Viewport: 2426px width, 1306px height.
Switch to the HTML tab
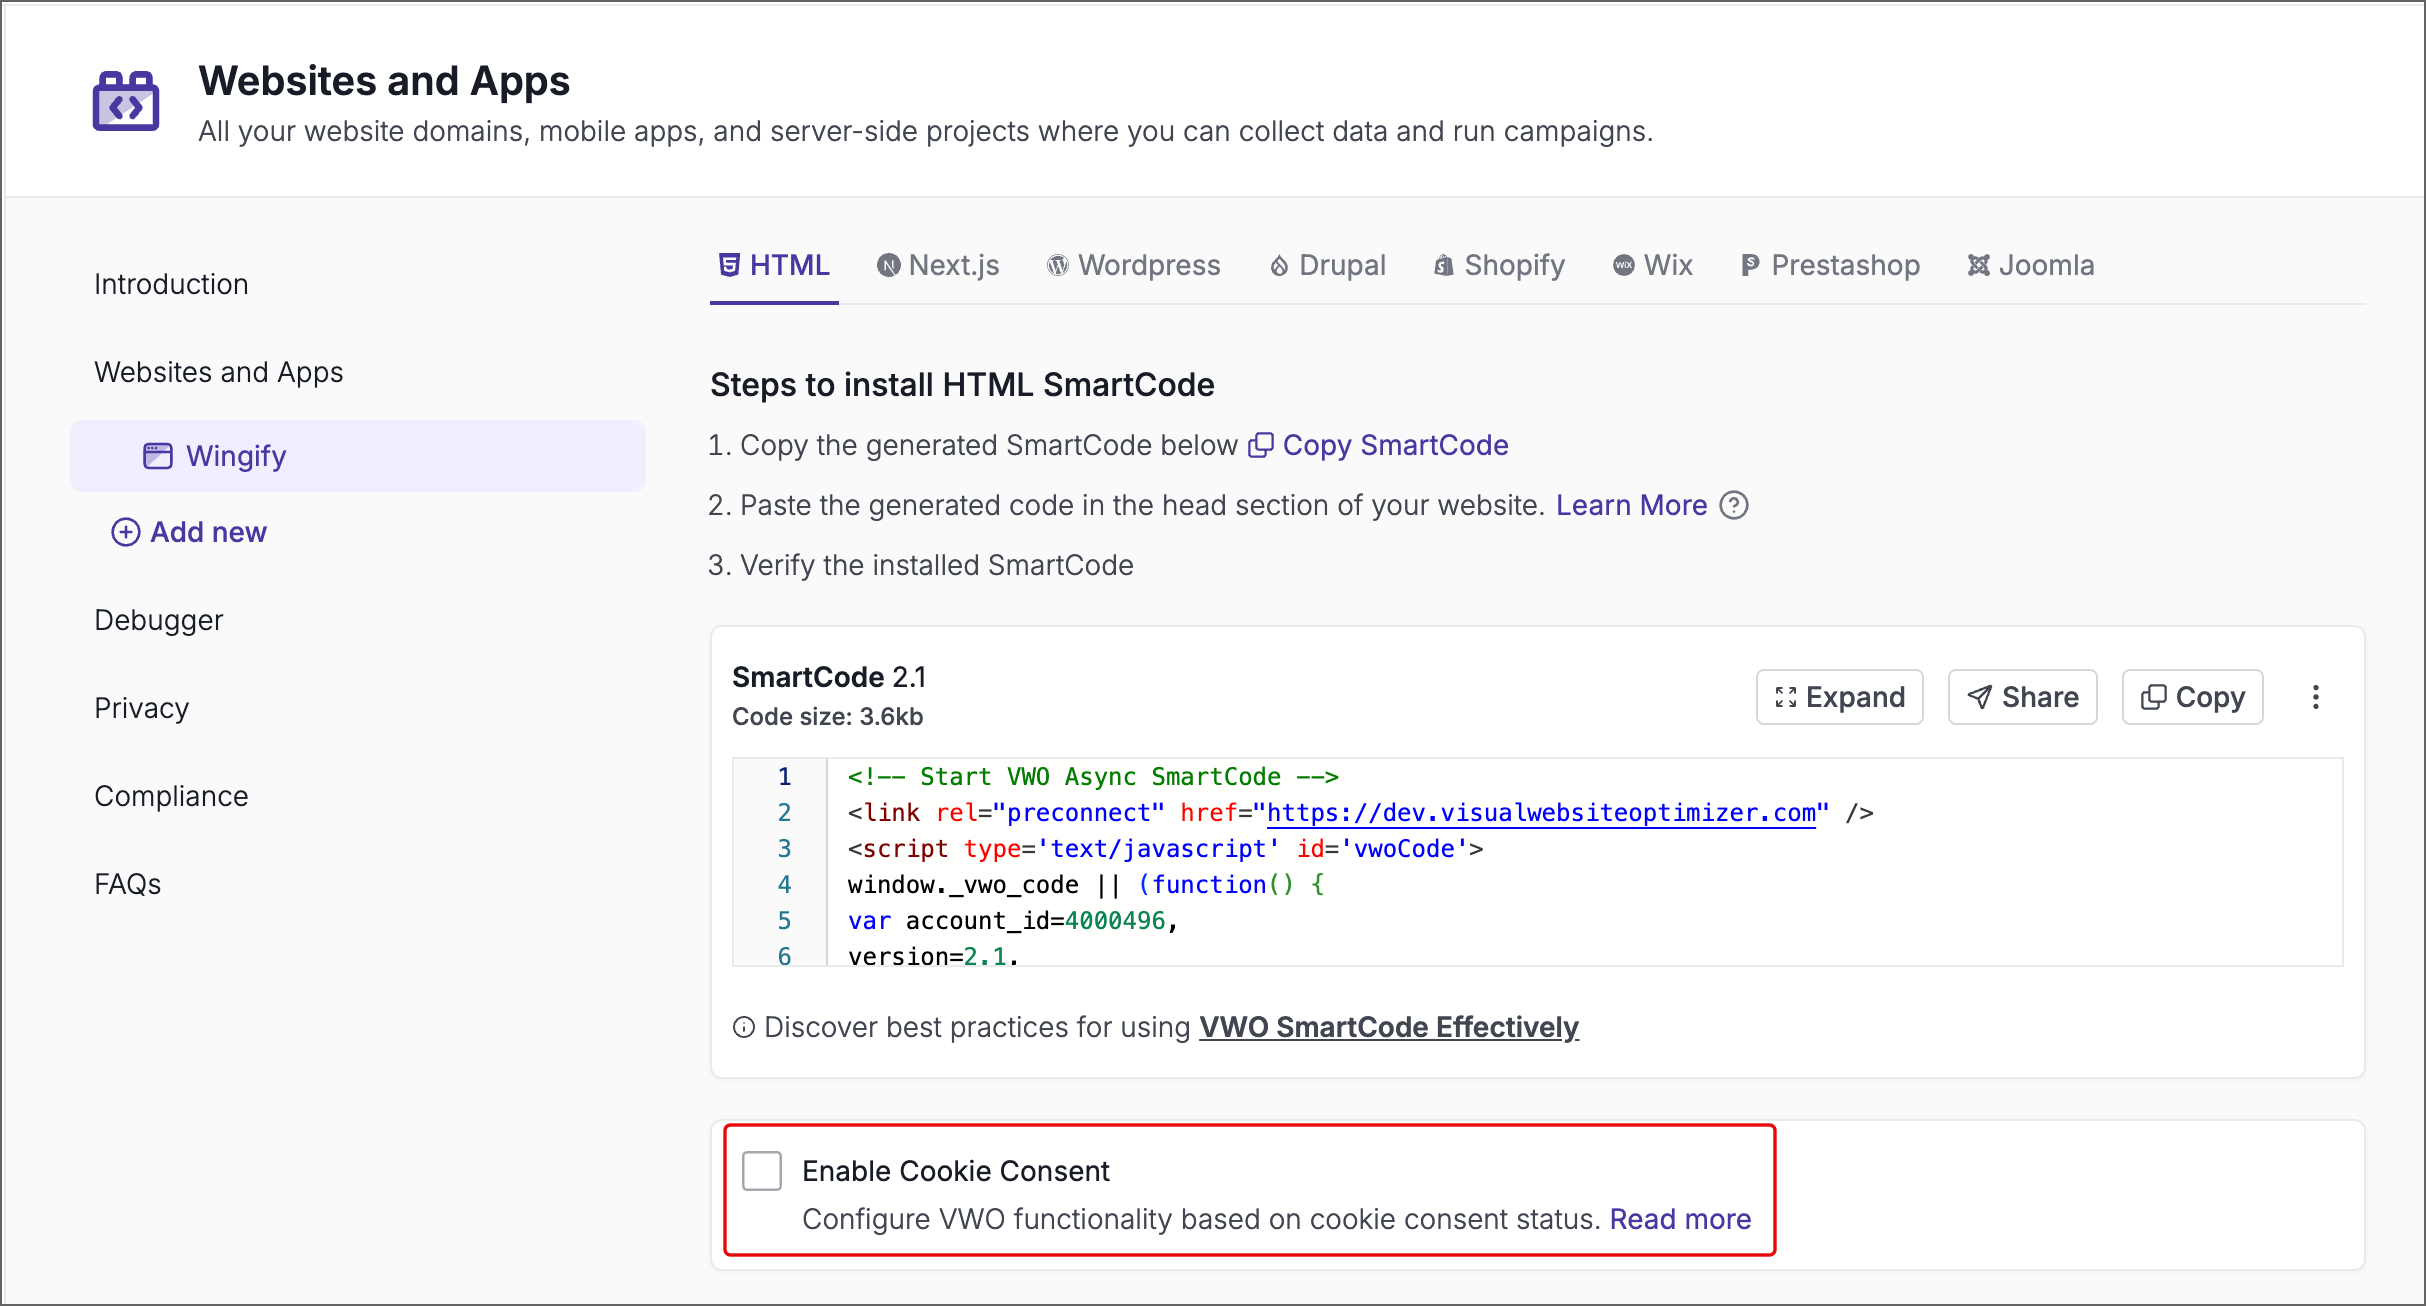pyautogui.click(x=774, y=265)
